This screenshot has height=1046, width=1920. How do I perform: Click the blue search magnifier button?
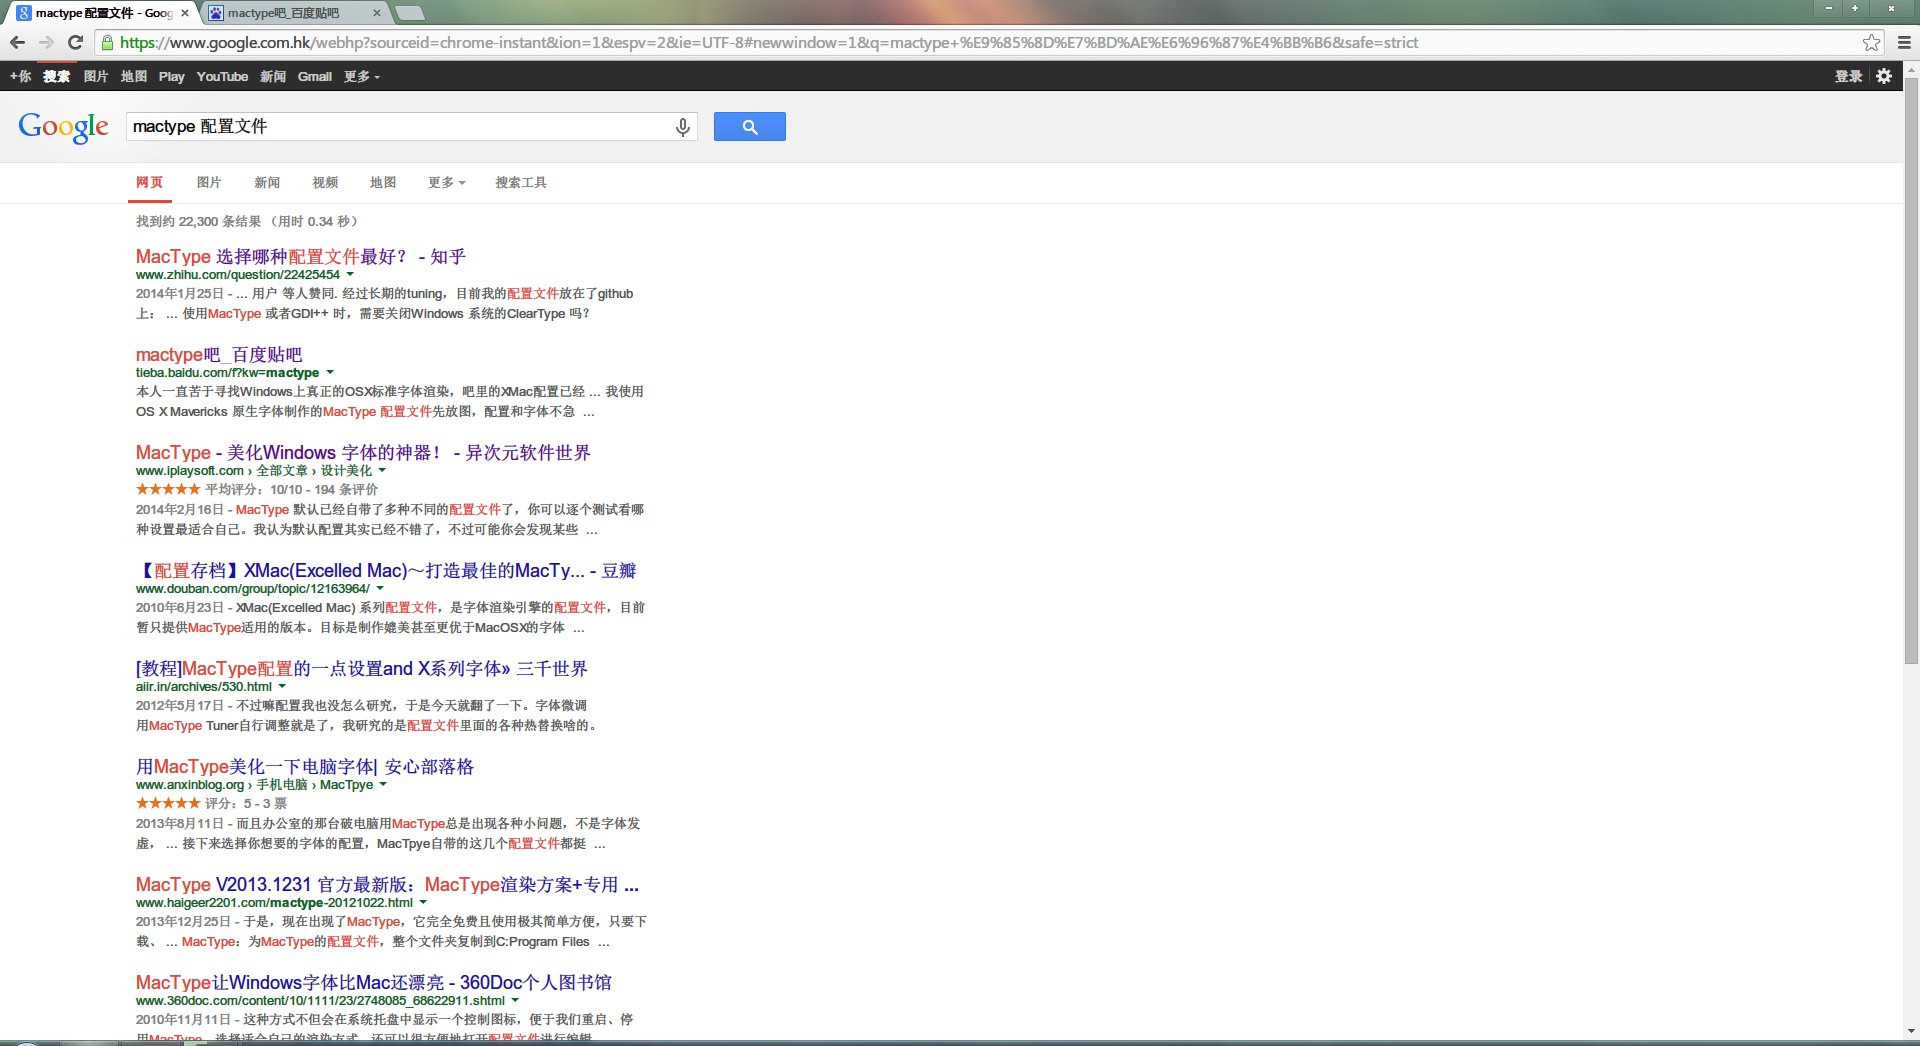coord(750,127)
